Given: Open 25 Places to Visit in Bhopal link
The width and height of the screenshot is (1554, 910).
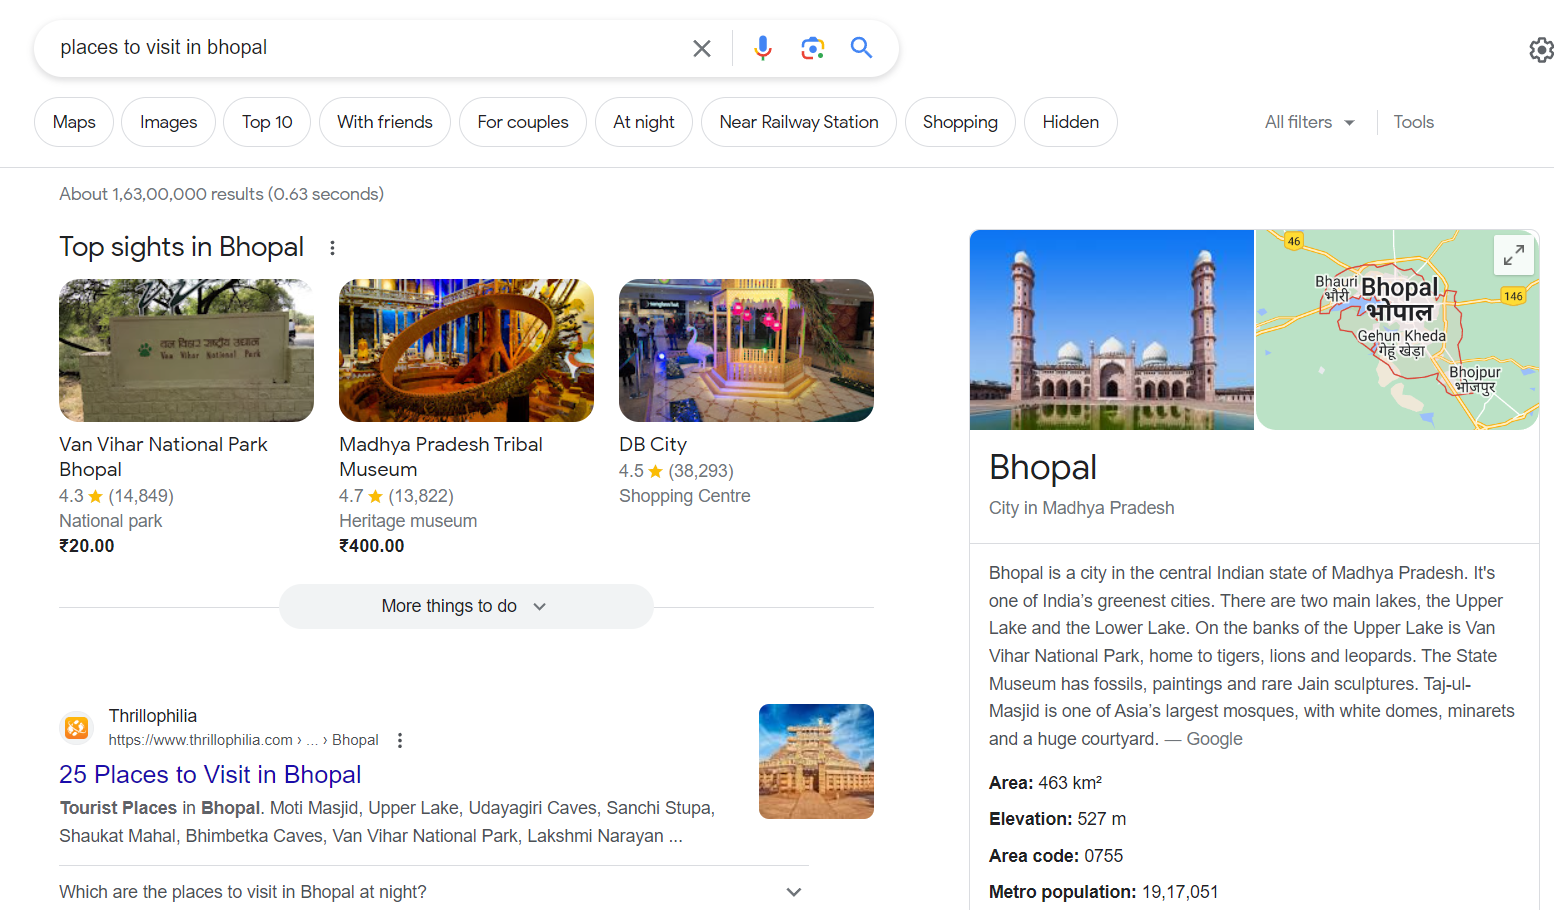Looking at the screenshot, I should tap(210, 775).
